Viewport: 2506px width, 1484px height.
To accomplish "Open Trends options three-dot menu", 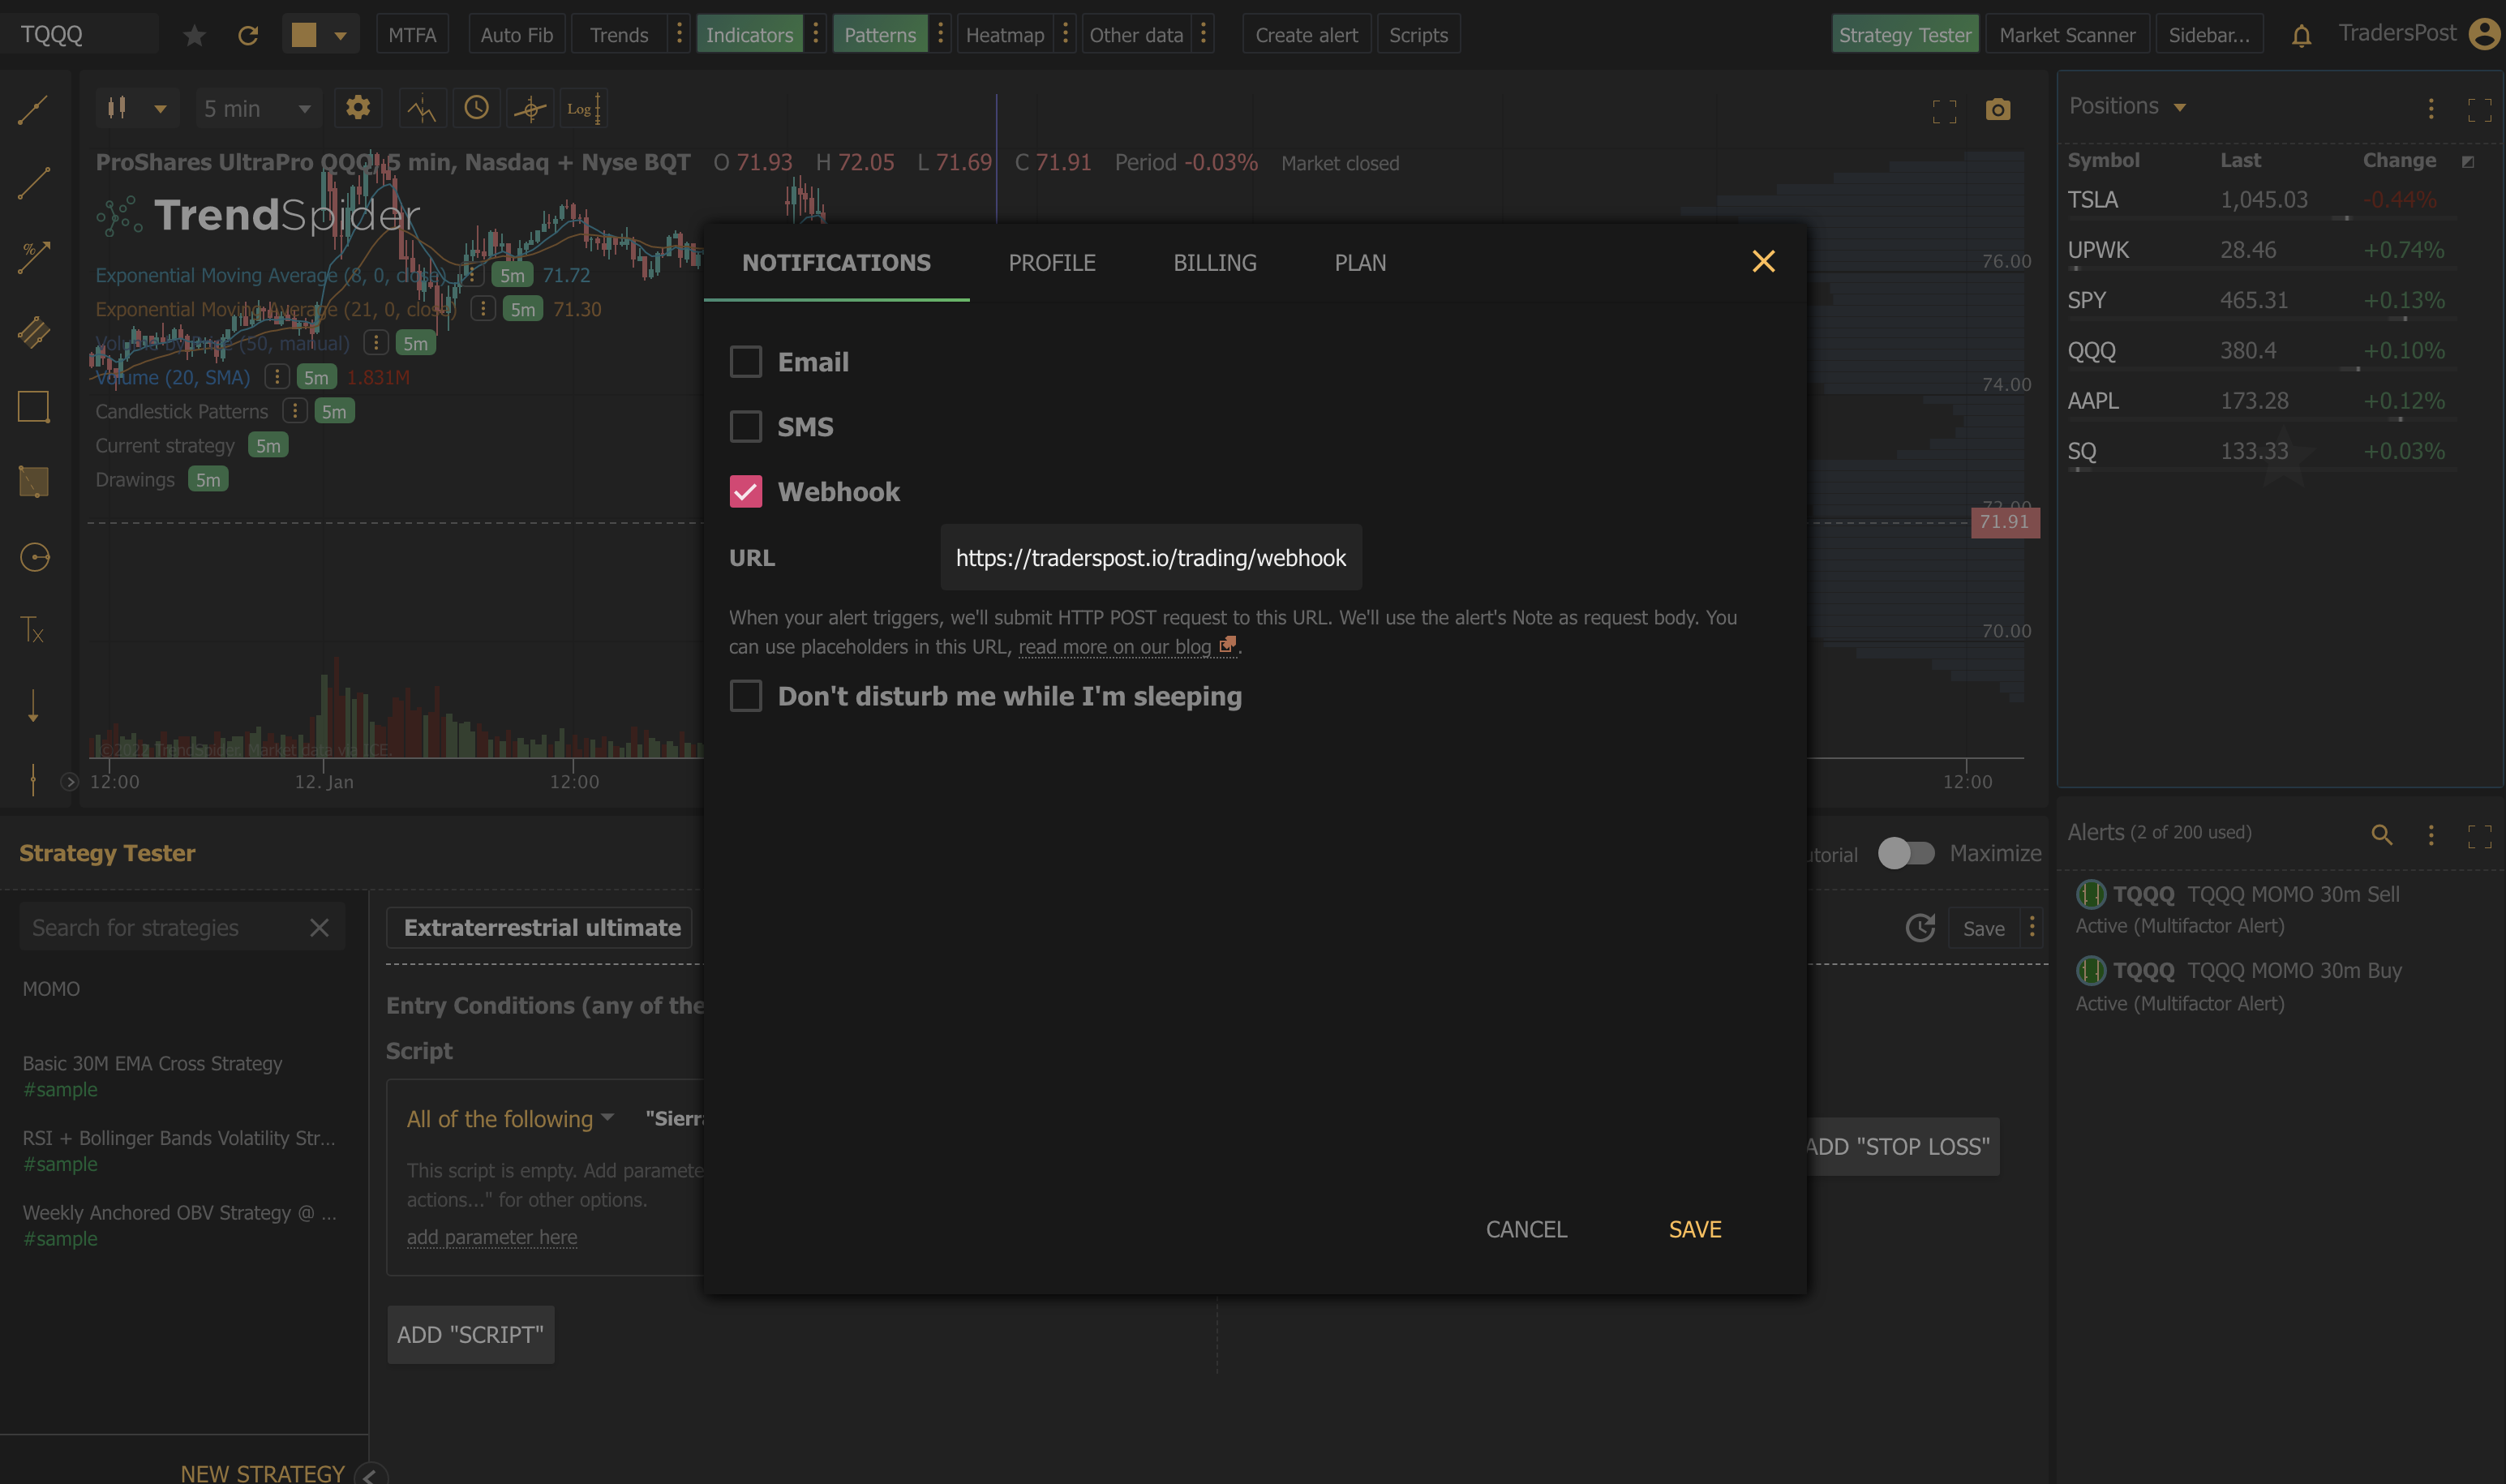I will pos(679,34).
